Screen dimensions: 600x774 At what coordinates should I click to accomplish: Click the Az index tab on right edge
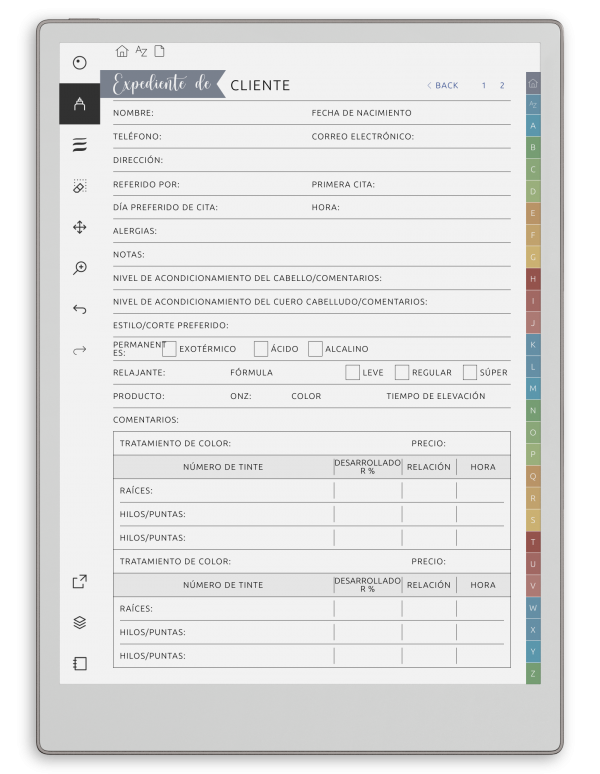pyautogui.click(x=533, y=104)
